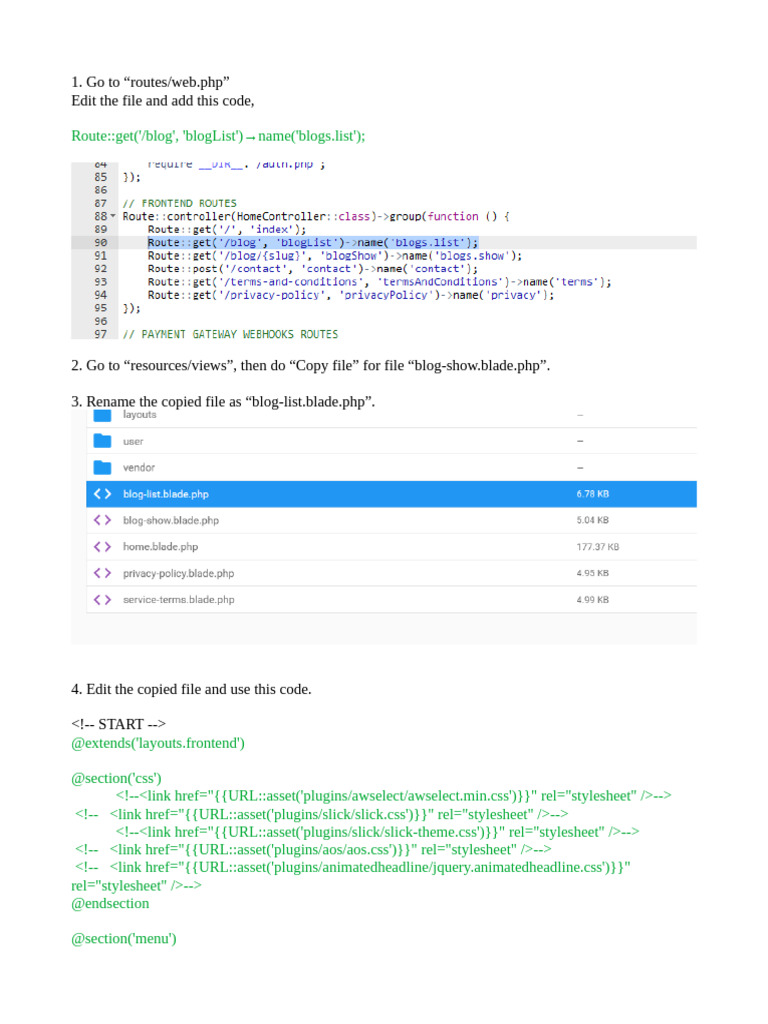Click the @section('menu') line

point(124,938)
